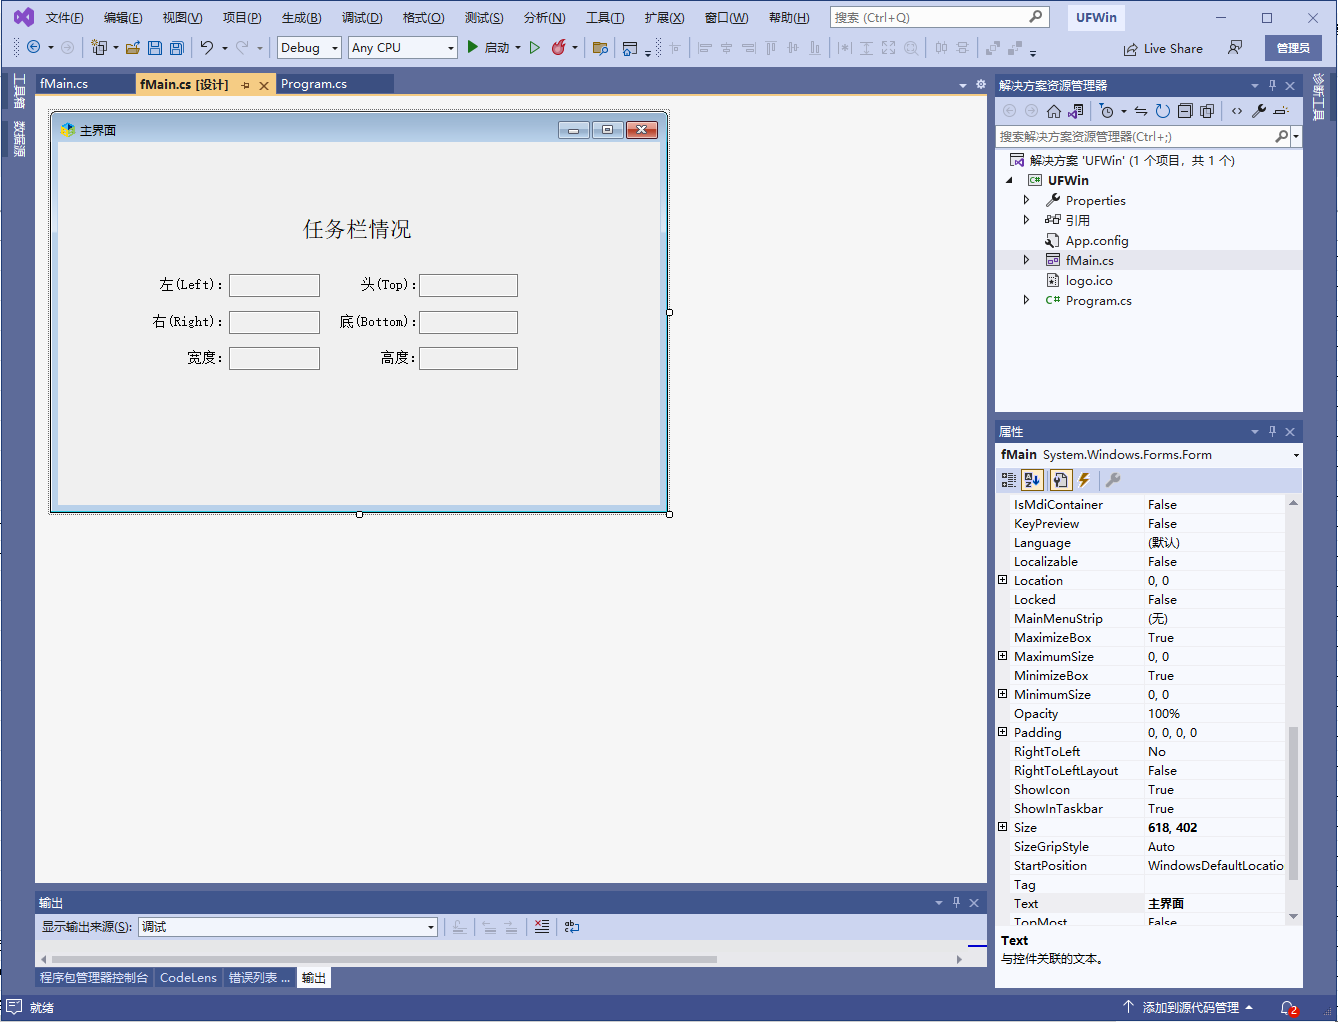Show Events lightning icon in Properties
The height and width of the screenshot is (1022, 1338).
(x=1084, y=480)
